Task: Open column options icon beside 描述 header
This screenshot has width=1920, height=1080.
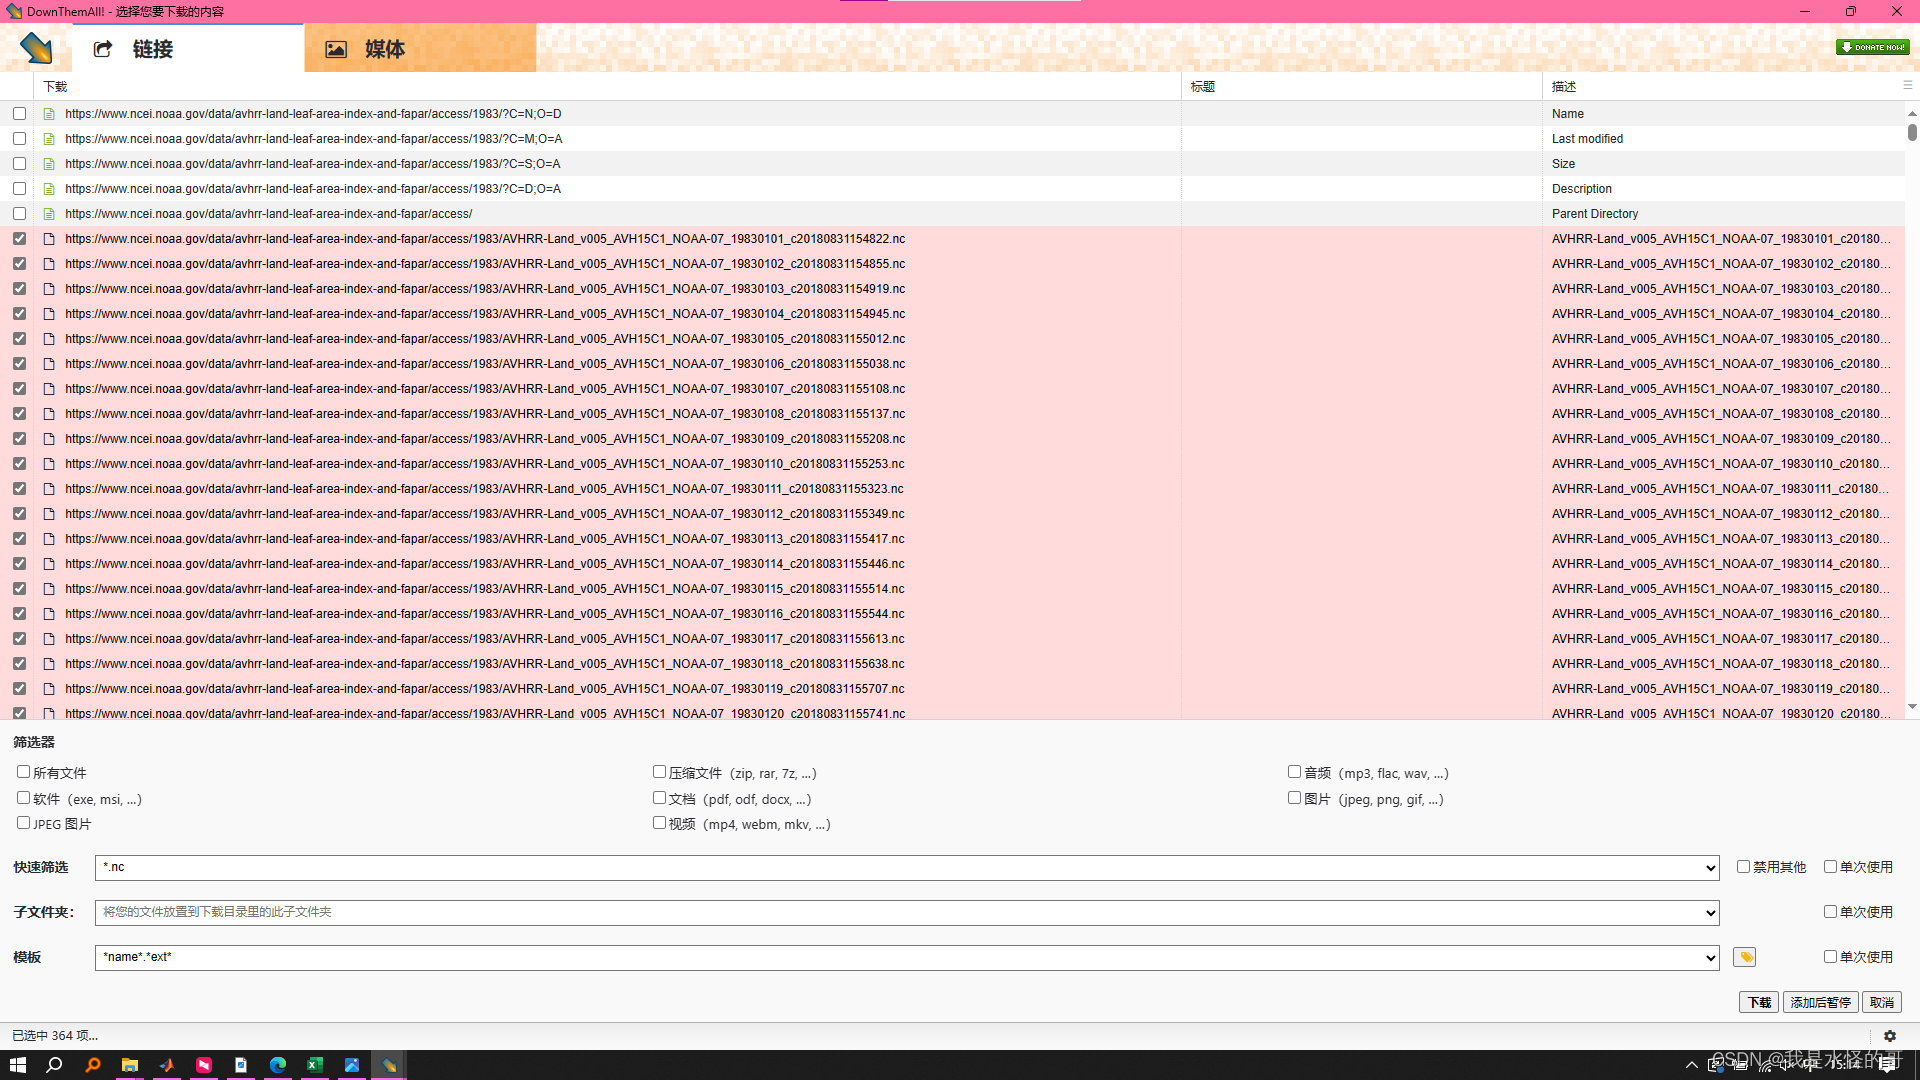Action: click(1907, 86)
